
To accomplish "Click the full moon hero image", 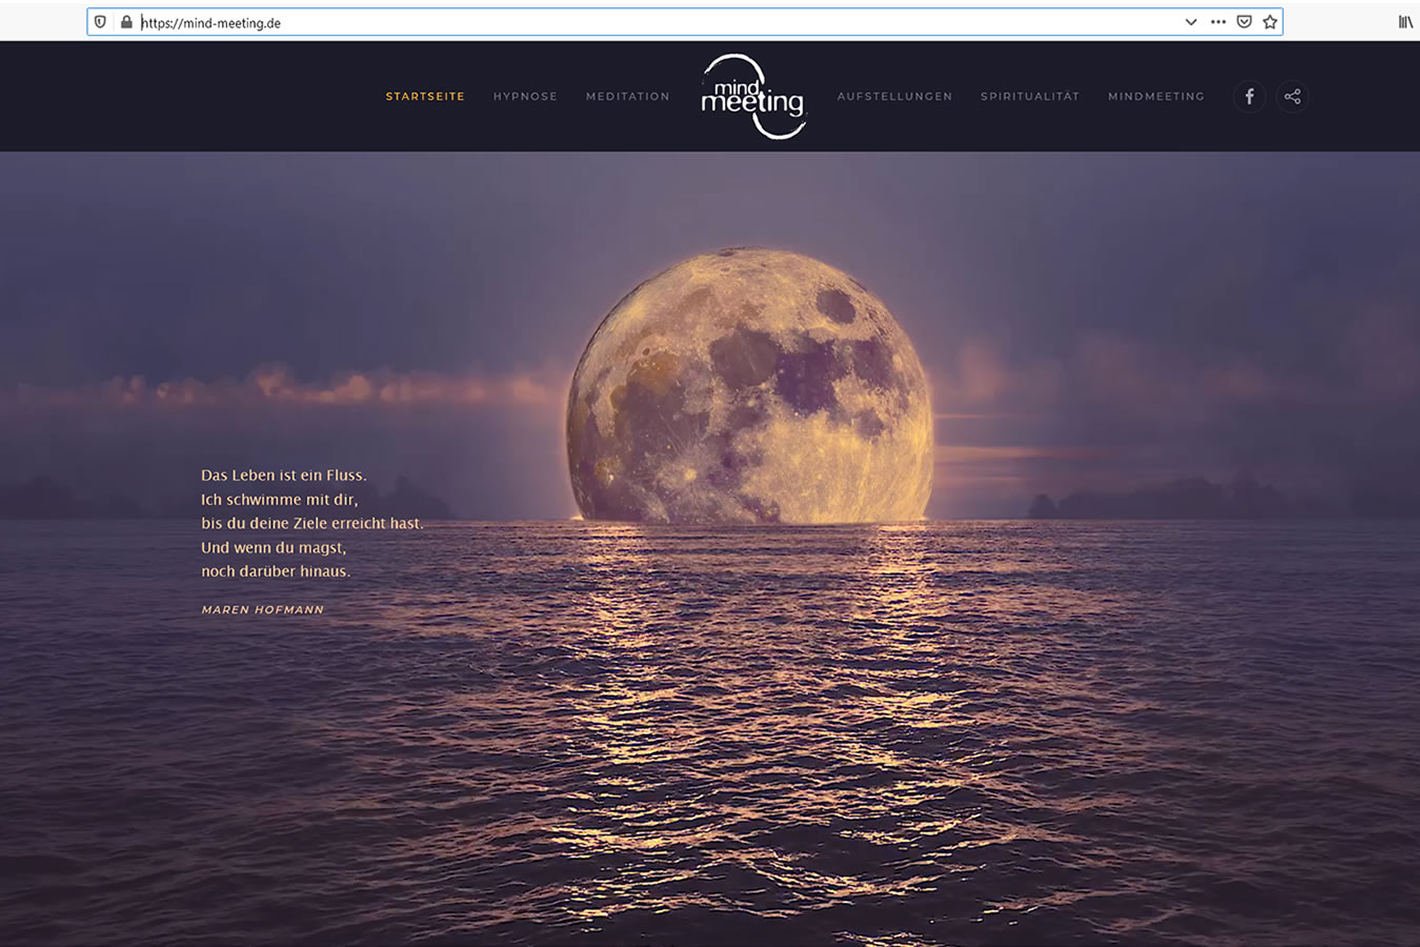I will pyautogui.click(x=750, y=385).
